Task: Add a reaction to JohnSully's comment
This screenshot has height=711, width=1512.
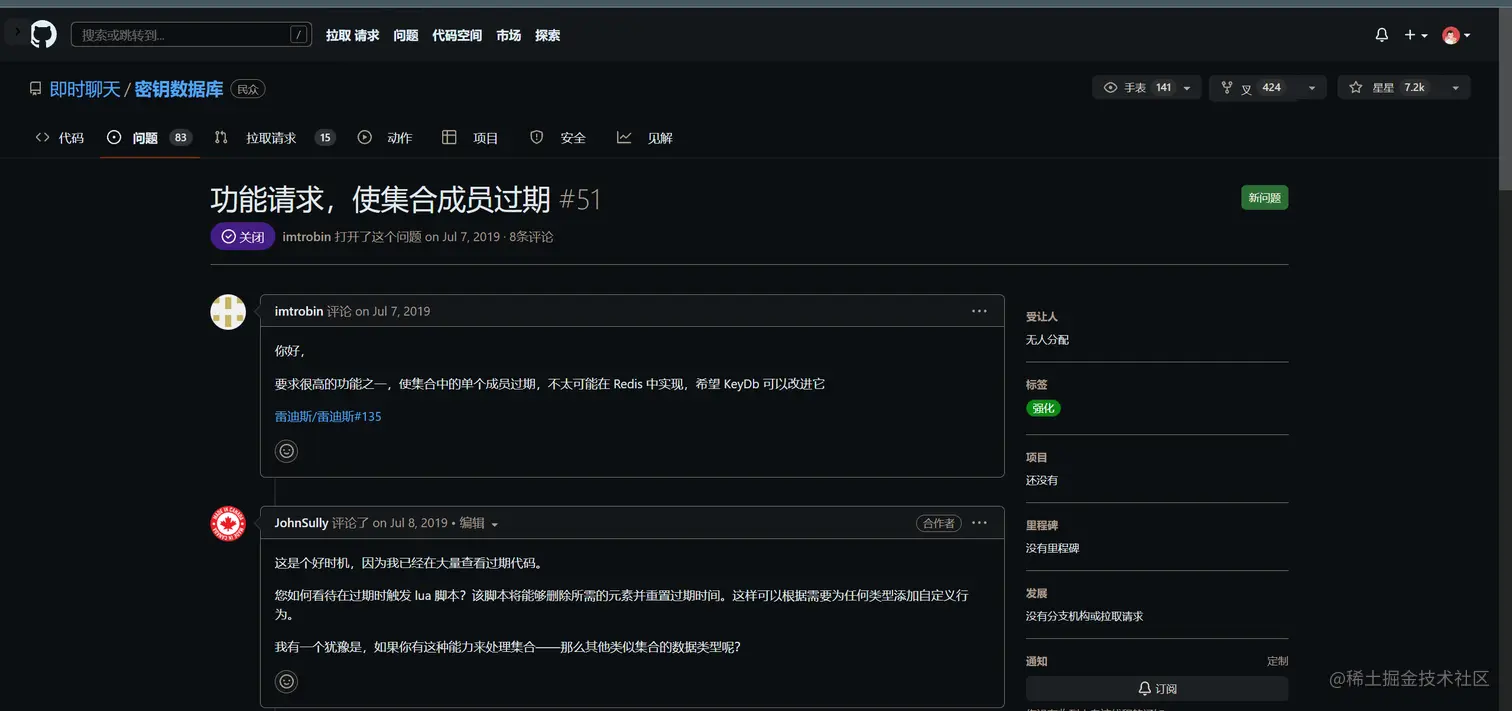Action: pos(287,682)
